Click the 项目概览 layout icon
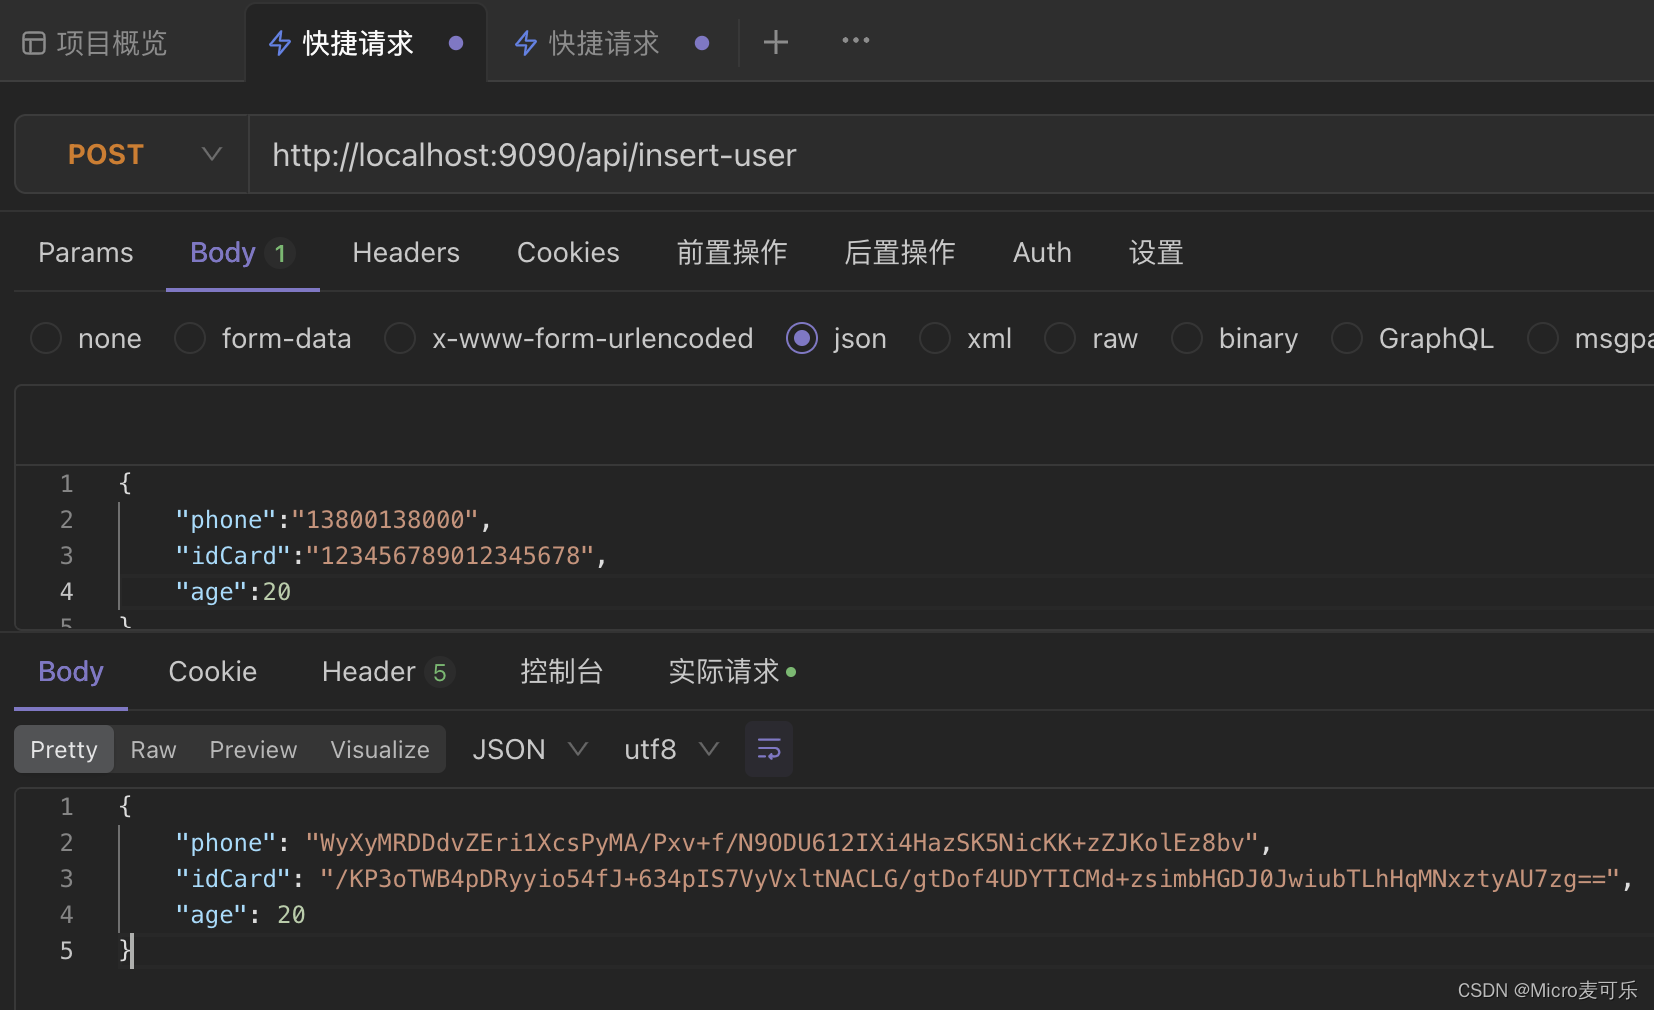 (34, 43)
